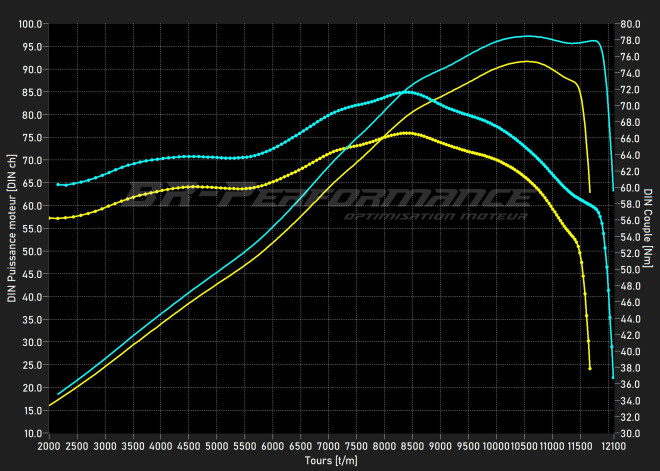660x471 pixels.
Task: Click the DIN Puissance moteur axis title
Action: [12, 228]
